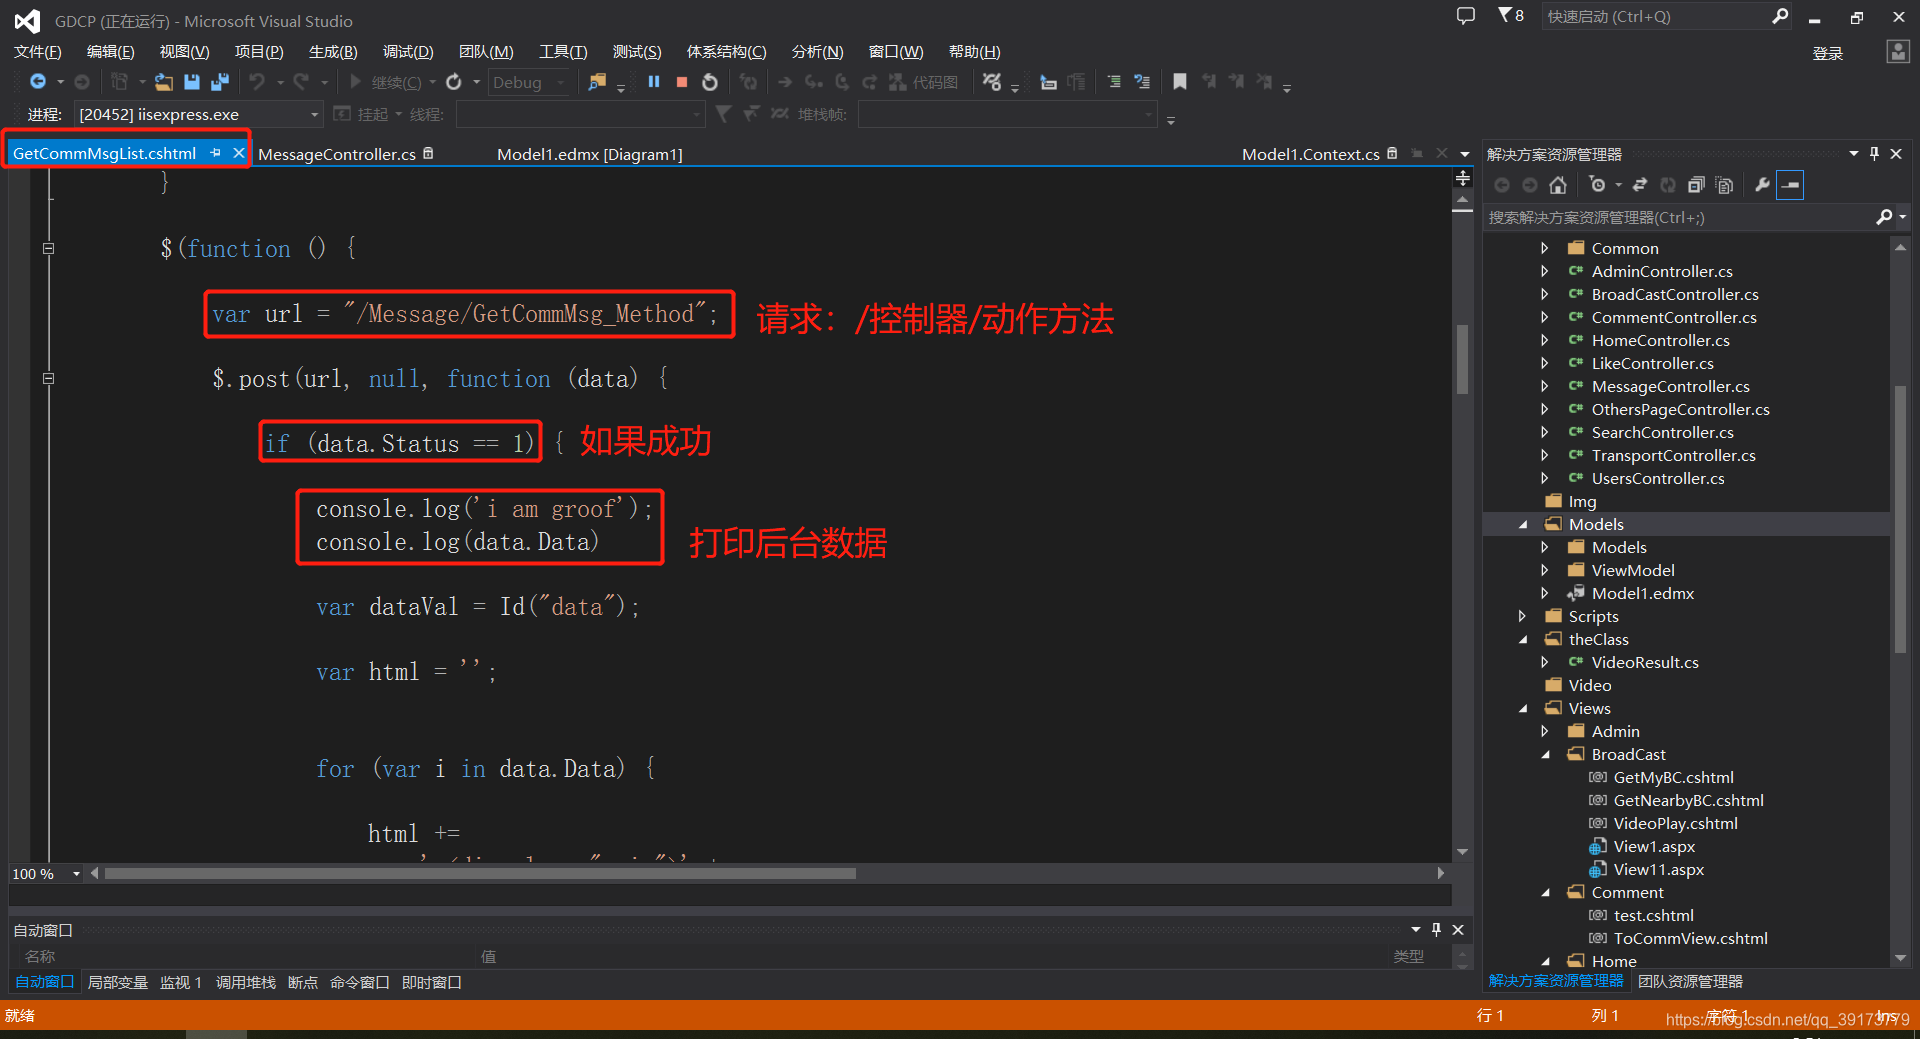
Task: Collapse the $(function () outlining block
Action: [48, 248]
